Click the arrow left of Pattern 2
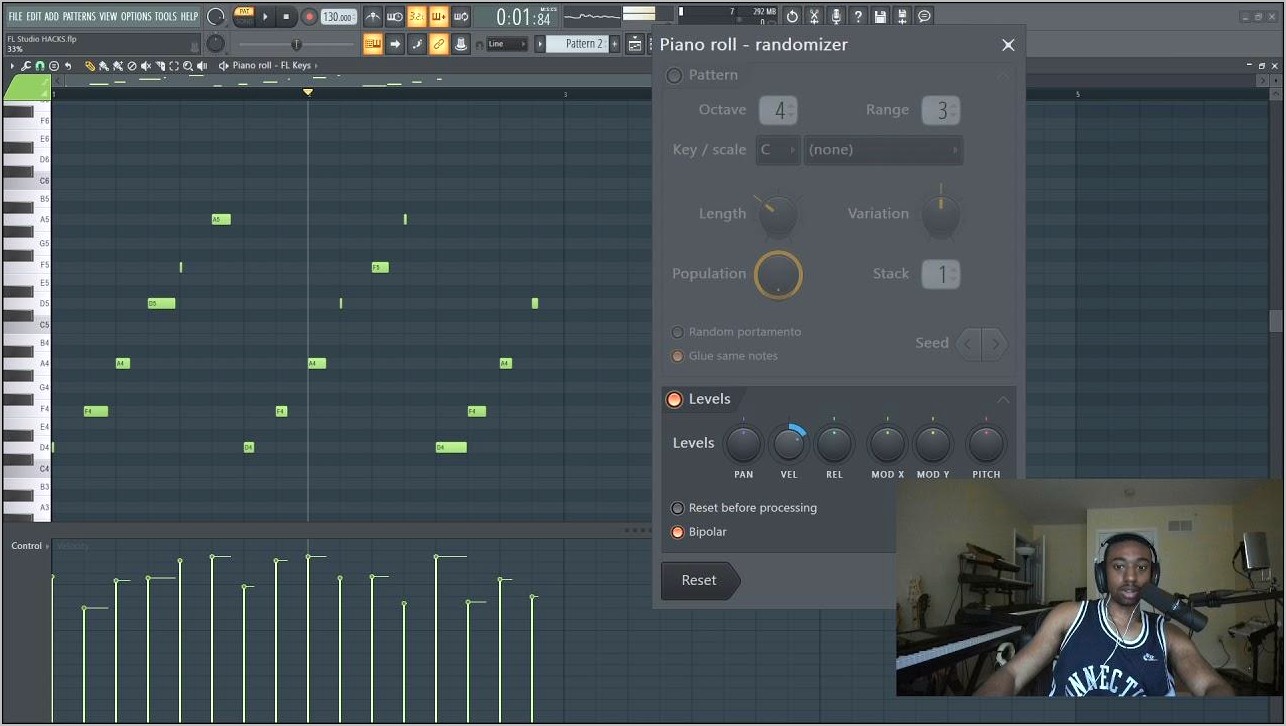1286x726 pixels. click(540, 44)
